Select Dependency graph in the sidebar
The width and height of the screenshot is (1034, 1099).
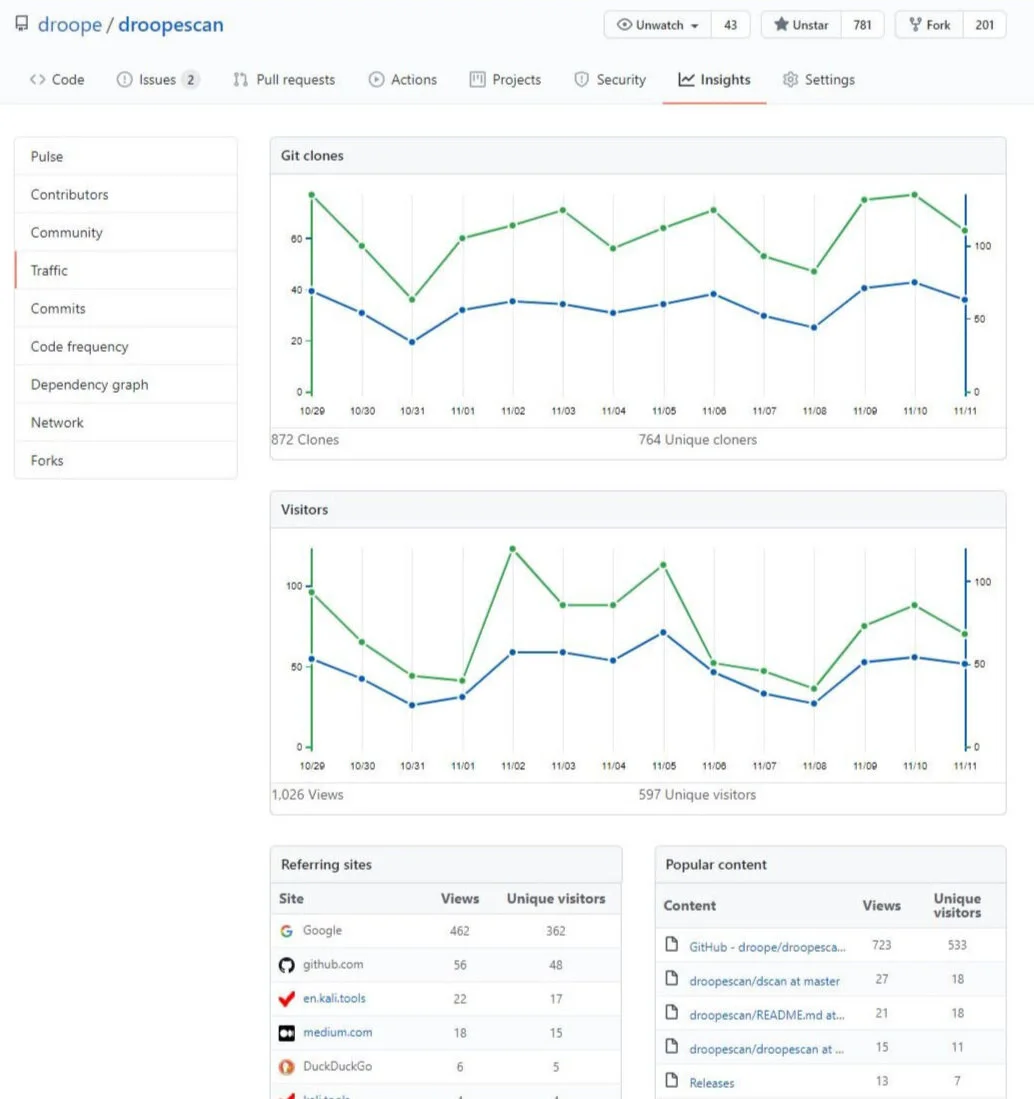point(125,384)
